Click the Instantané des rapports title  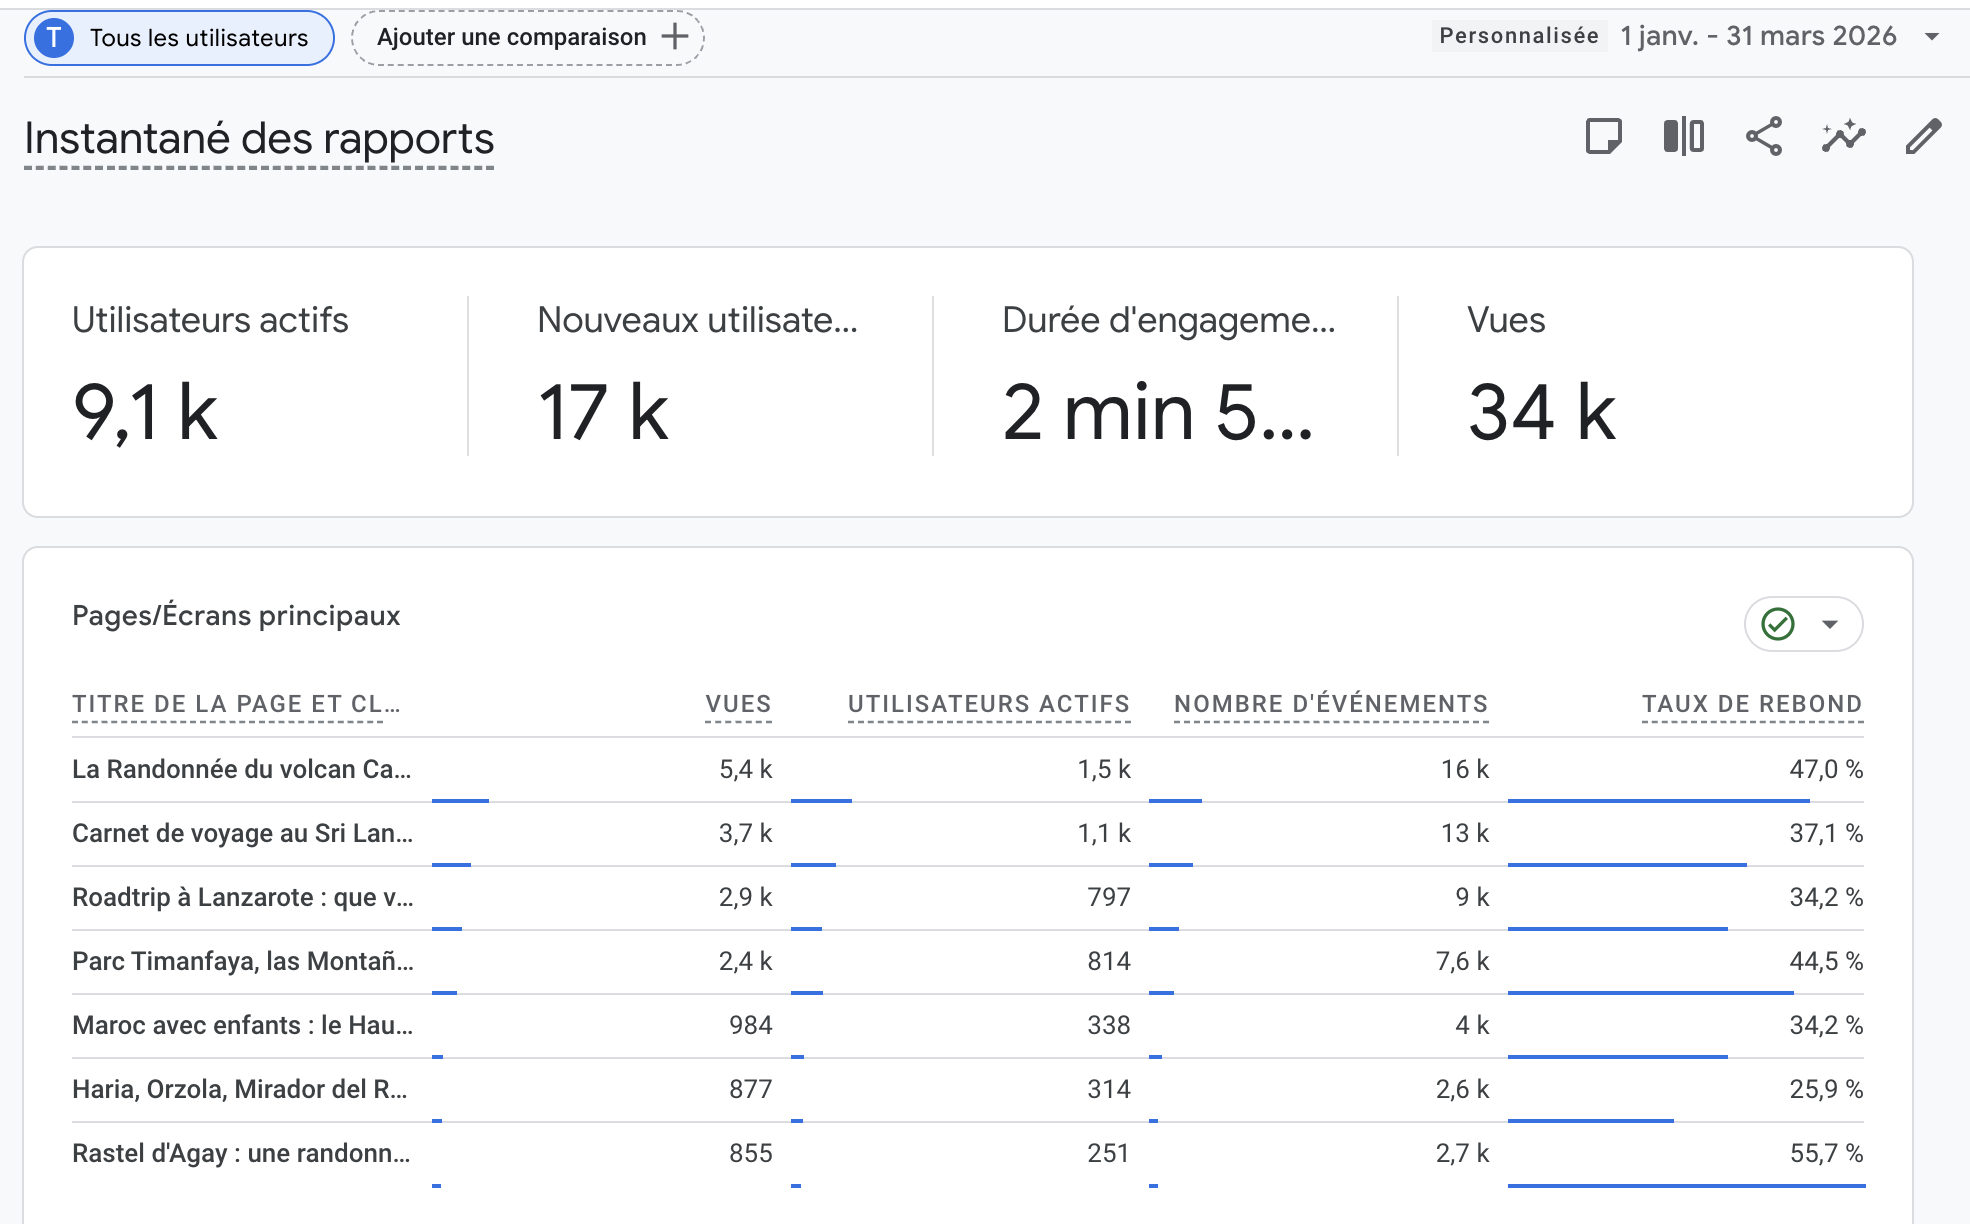pyautogui.click(x=259, y=139)
